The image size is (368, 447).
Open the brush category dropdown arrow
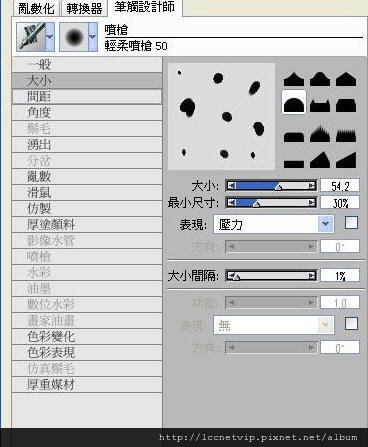tap(50, 37)
